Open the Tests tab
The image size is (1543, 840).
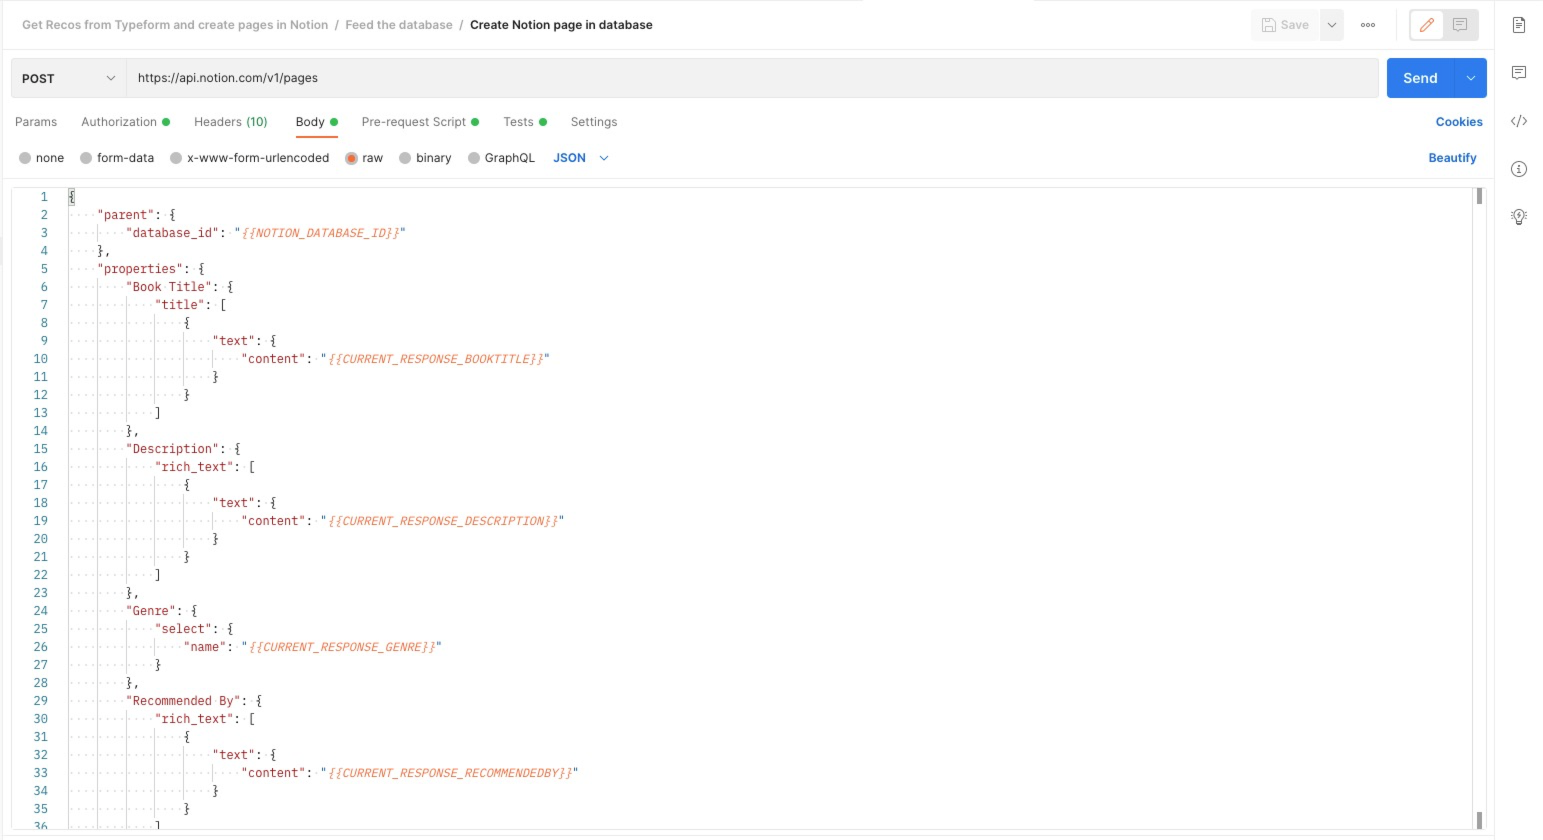525,122
